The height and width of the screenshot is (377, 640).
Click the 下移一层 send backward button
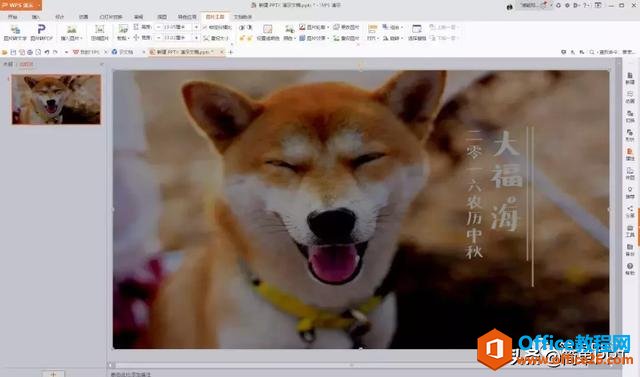444,38
